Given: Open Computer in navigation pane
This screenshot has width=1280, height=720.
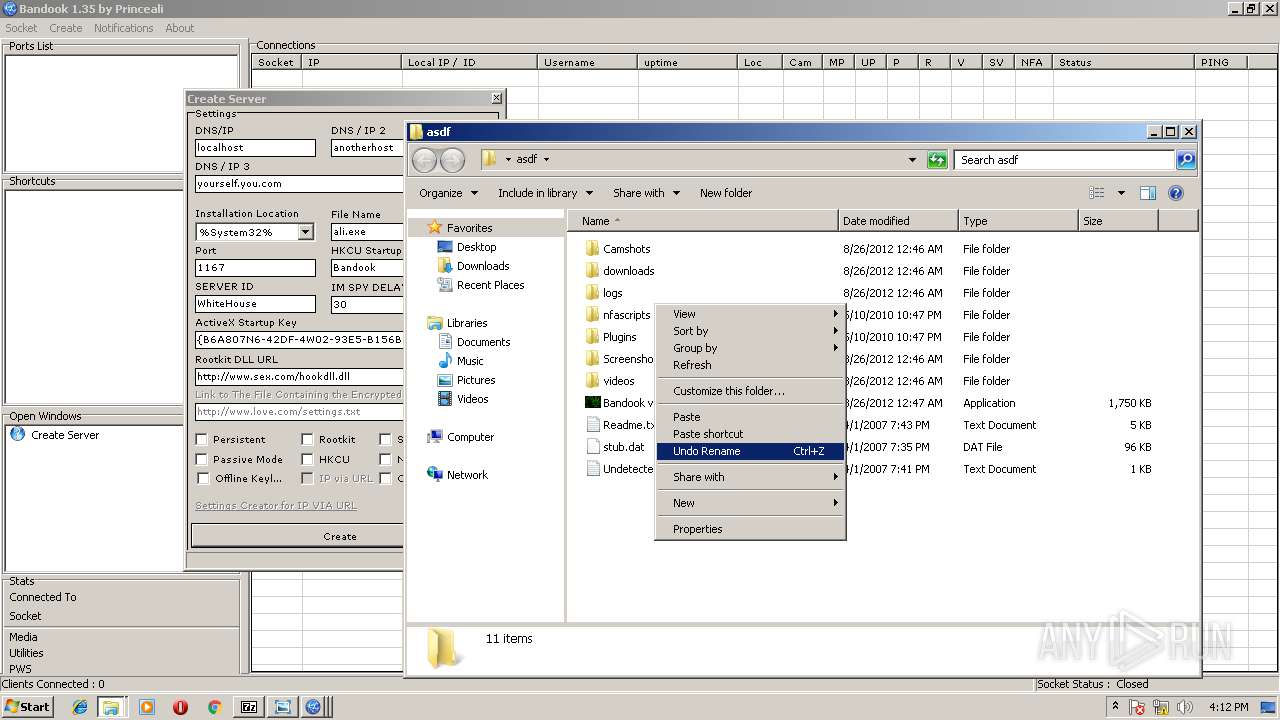Looking at the screenshot, I should coord(460,437).
